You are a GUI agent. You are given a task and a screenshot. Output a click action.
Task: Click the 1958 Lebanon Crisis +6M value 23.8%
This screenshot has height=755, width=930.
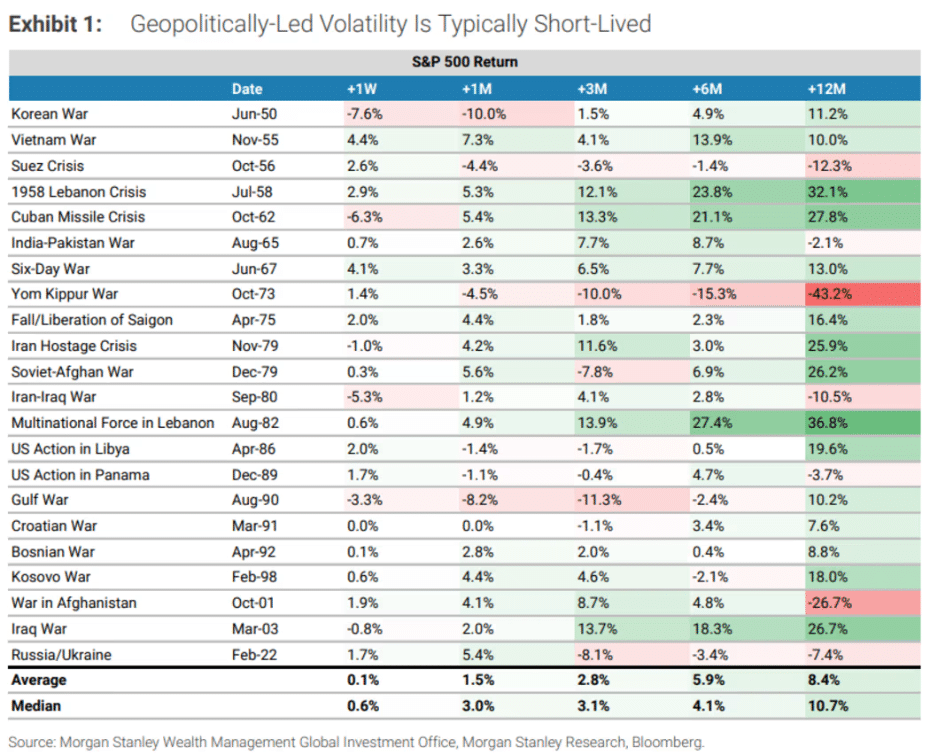click(x=712, y=191)
